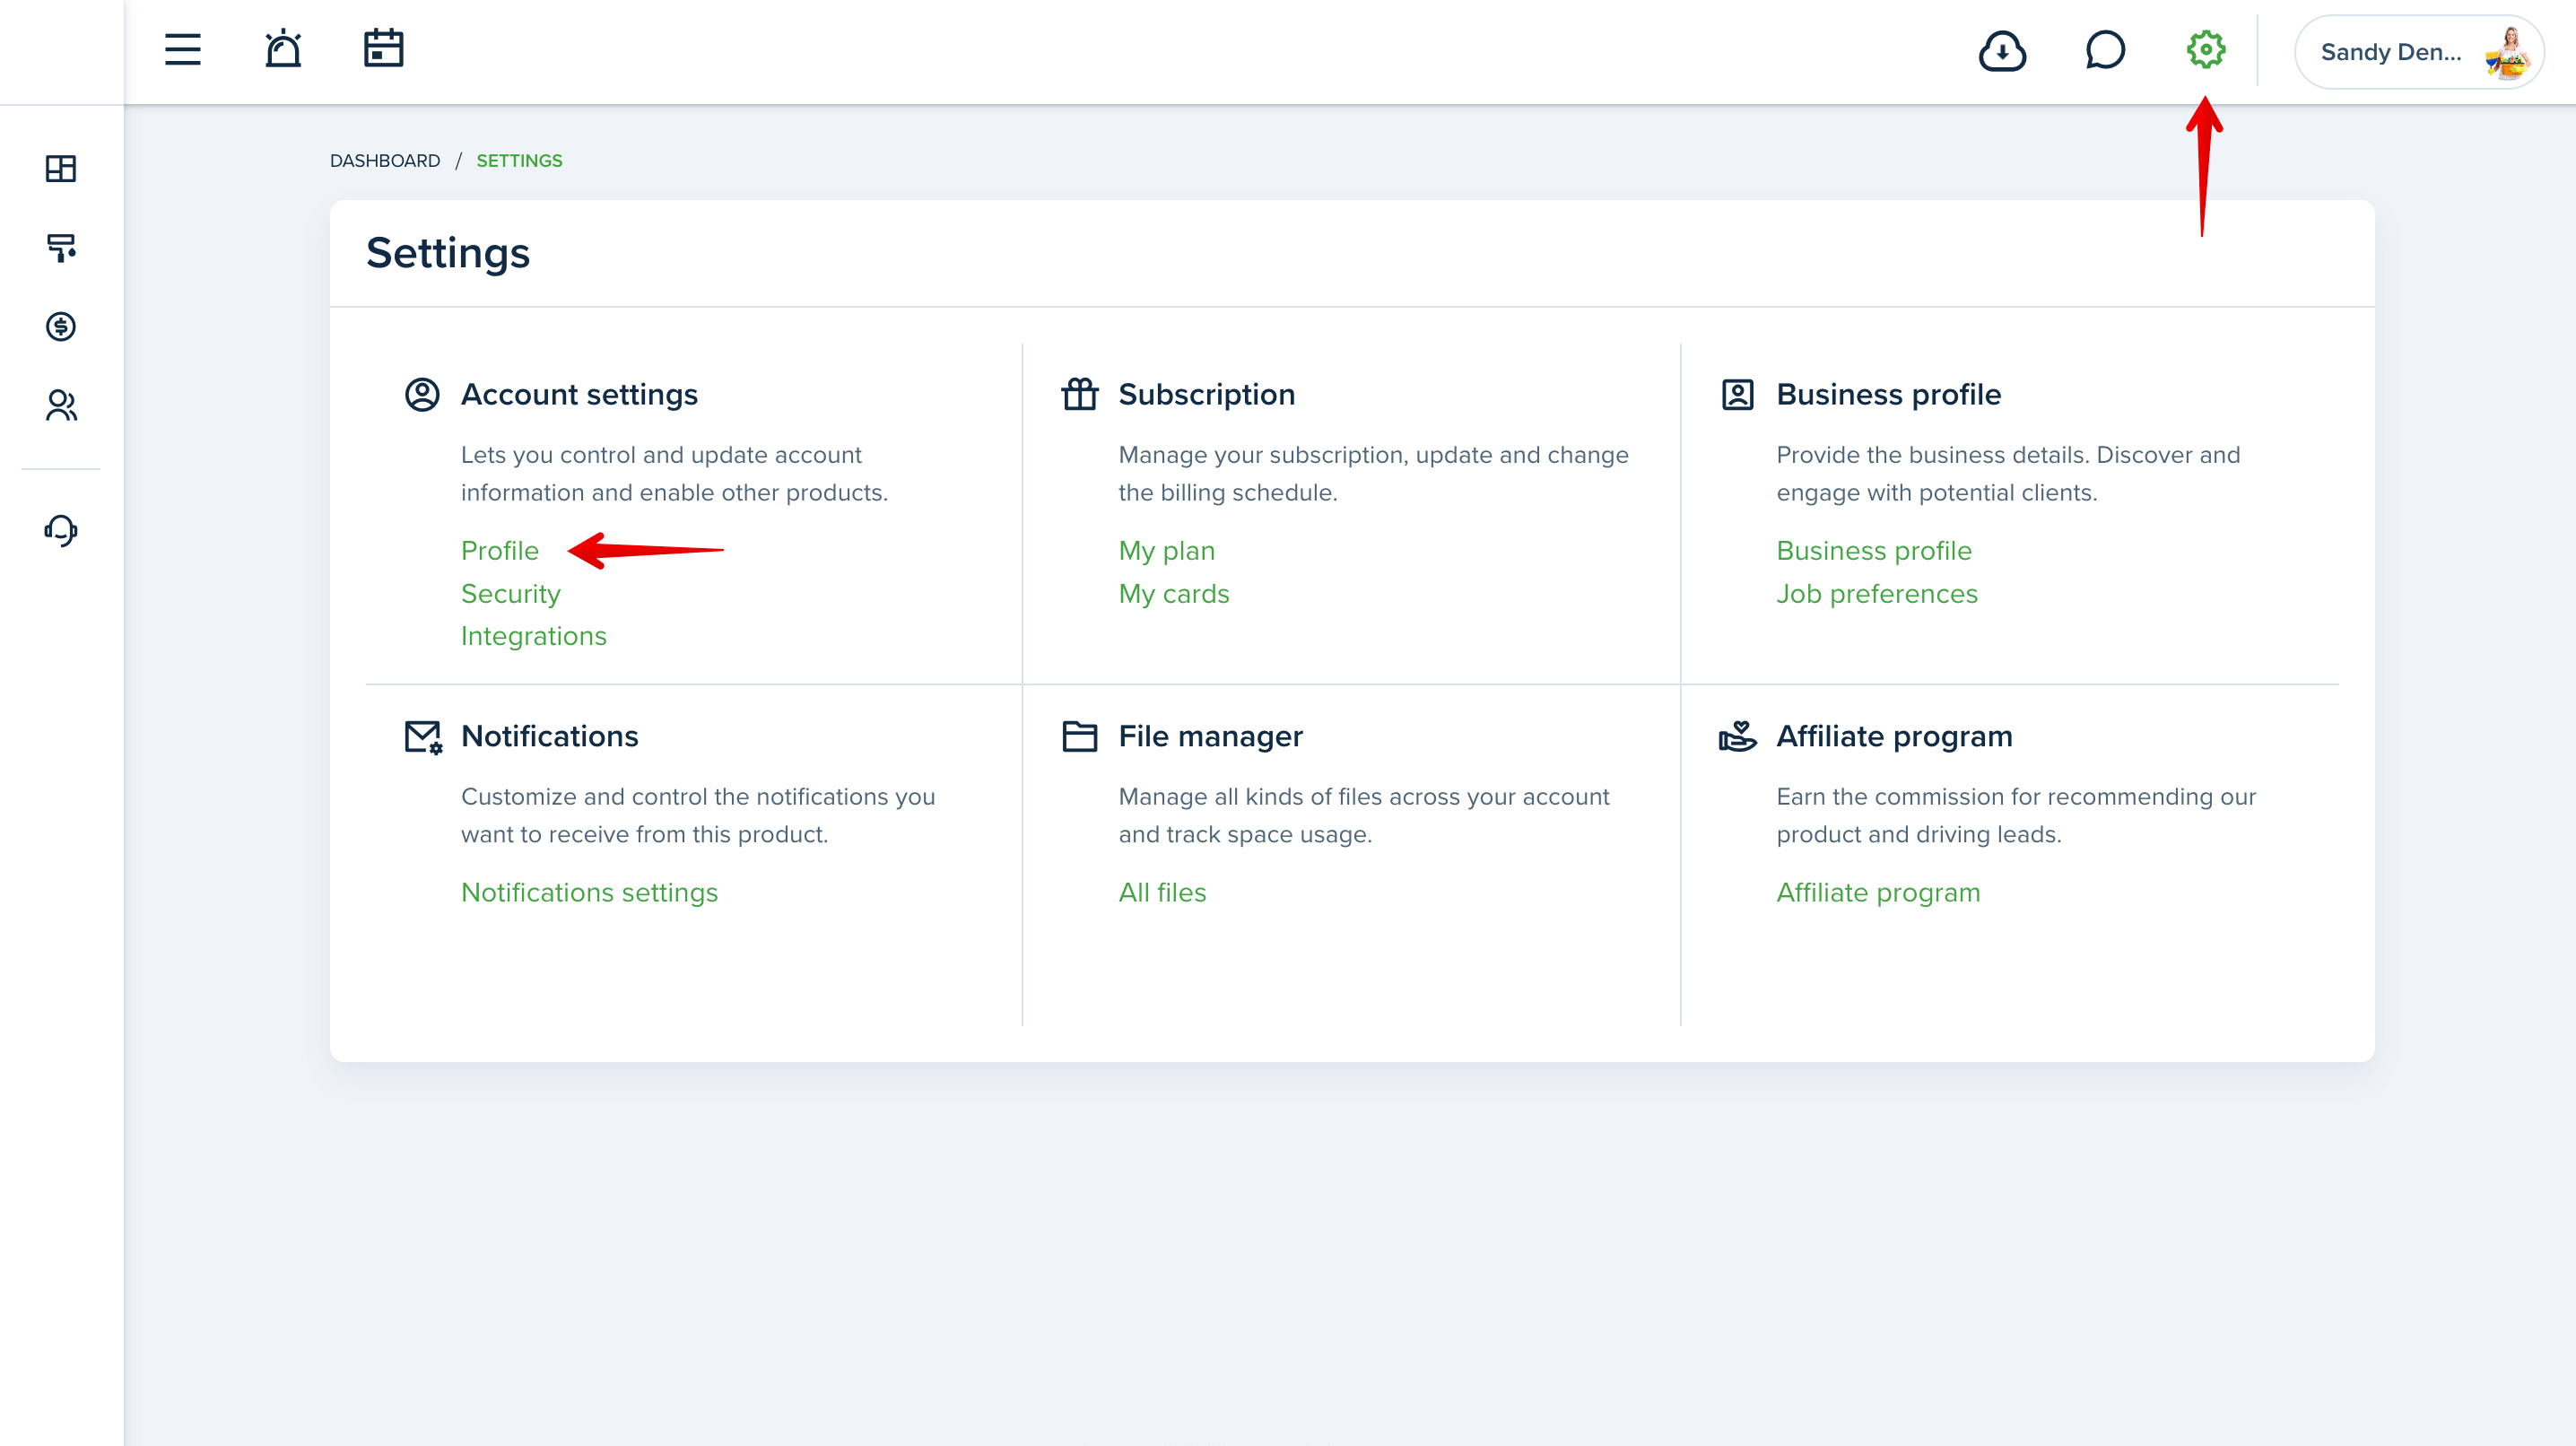This screenshot has width=2576, height=1446.
Task: Open the Profile link
Action: point(500,551)
